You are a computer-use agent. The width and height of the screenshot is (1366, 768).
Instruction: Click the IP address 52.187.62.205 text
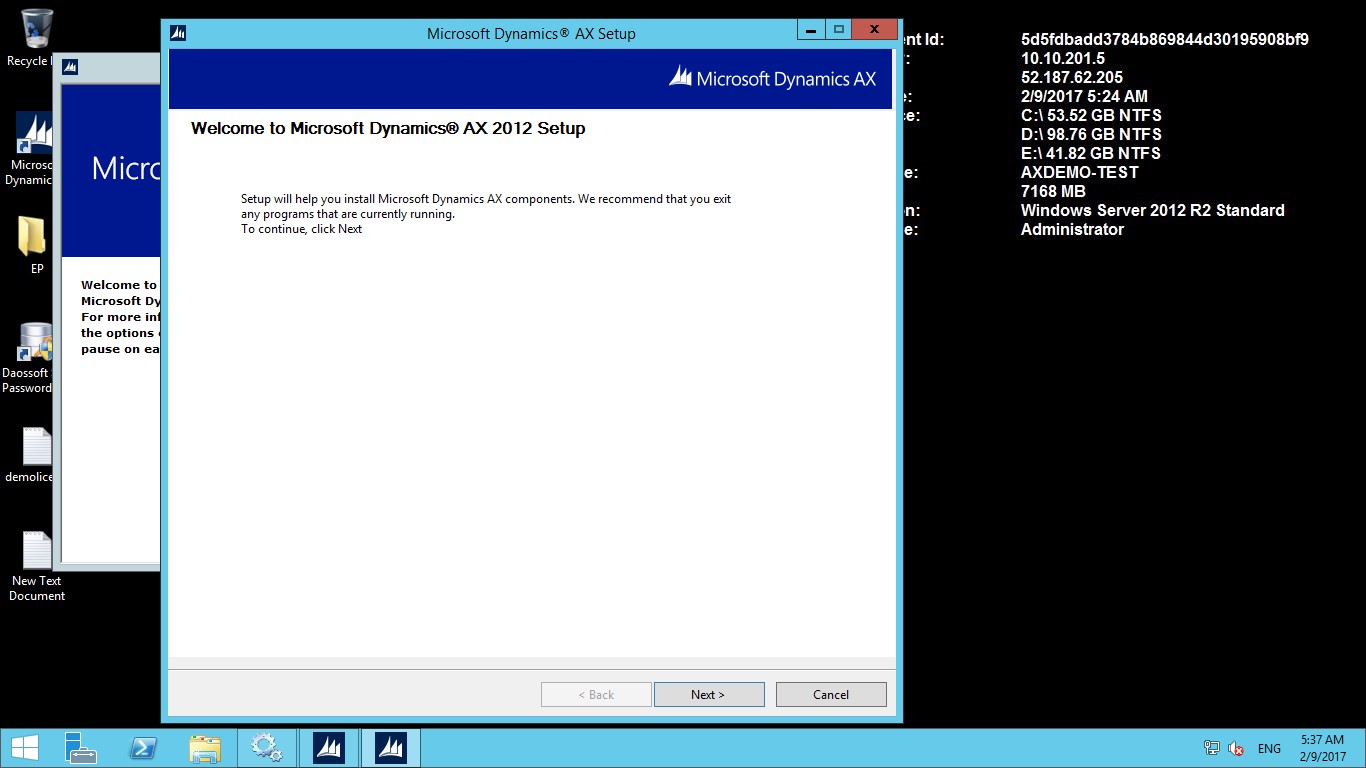(x=1072, y=77)
